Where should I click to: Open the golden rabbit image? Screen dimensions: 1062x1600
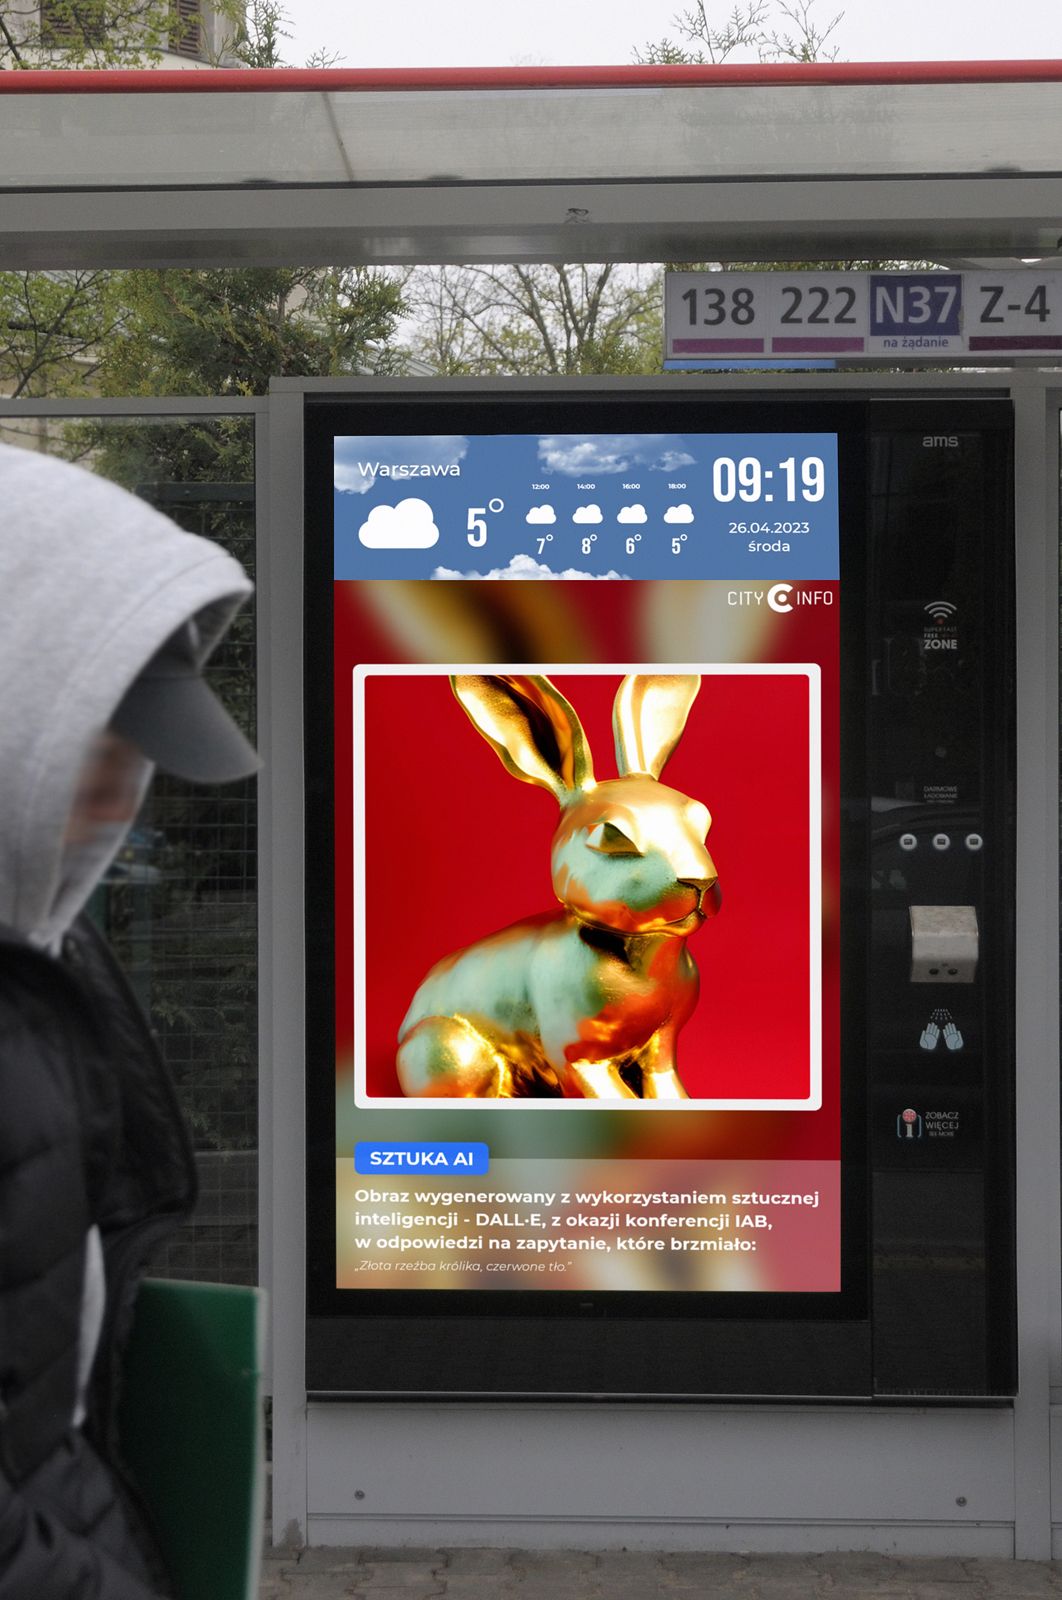(x=587, y=887)
